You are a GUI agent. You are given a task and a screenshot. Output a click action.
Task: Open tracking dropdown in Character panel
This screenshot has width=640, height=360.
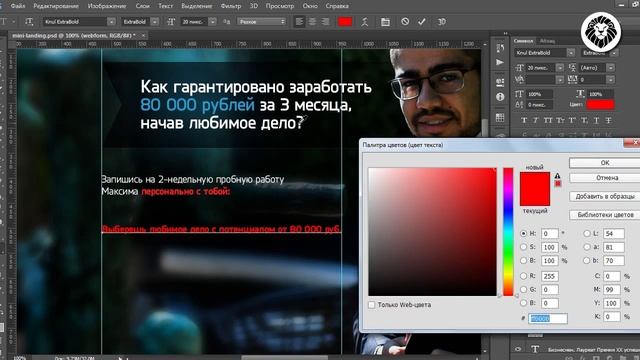pos(611,80)
